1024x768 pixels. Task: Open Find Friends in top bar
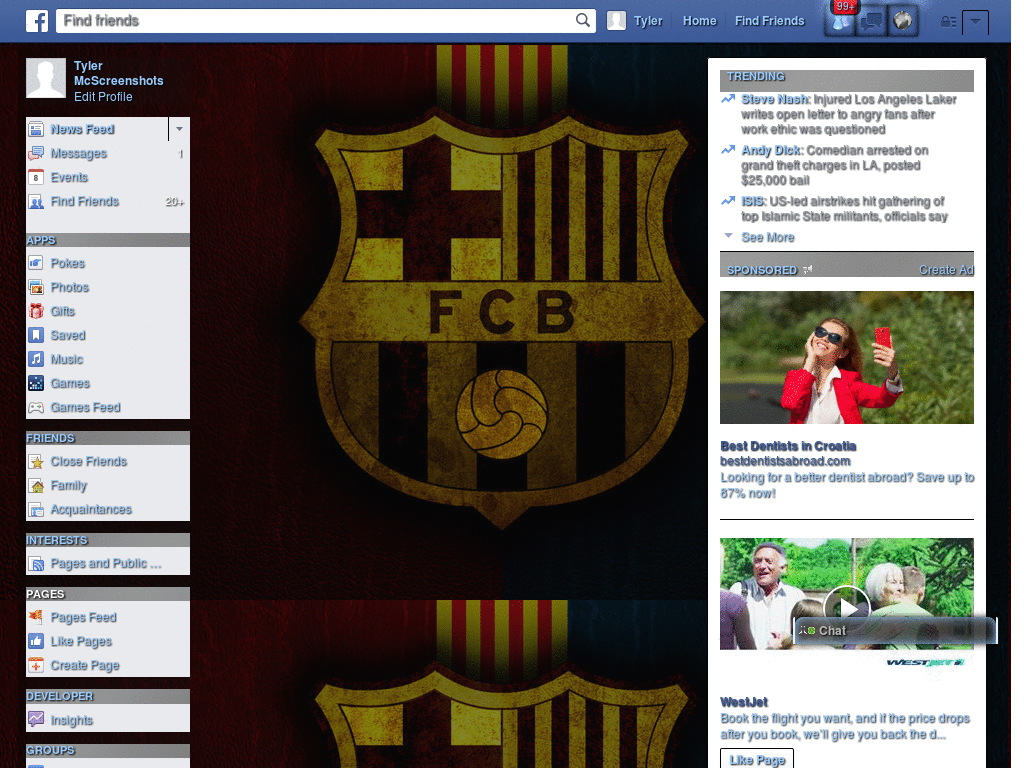tap(769, 21)
